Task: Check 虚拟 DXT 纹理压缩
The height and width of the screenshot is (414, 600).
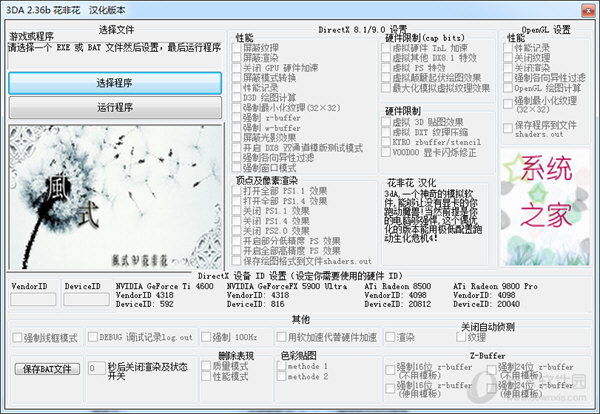Action: click(x=386, y=132)
